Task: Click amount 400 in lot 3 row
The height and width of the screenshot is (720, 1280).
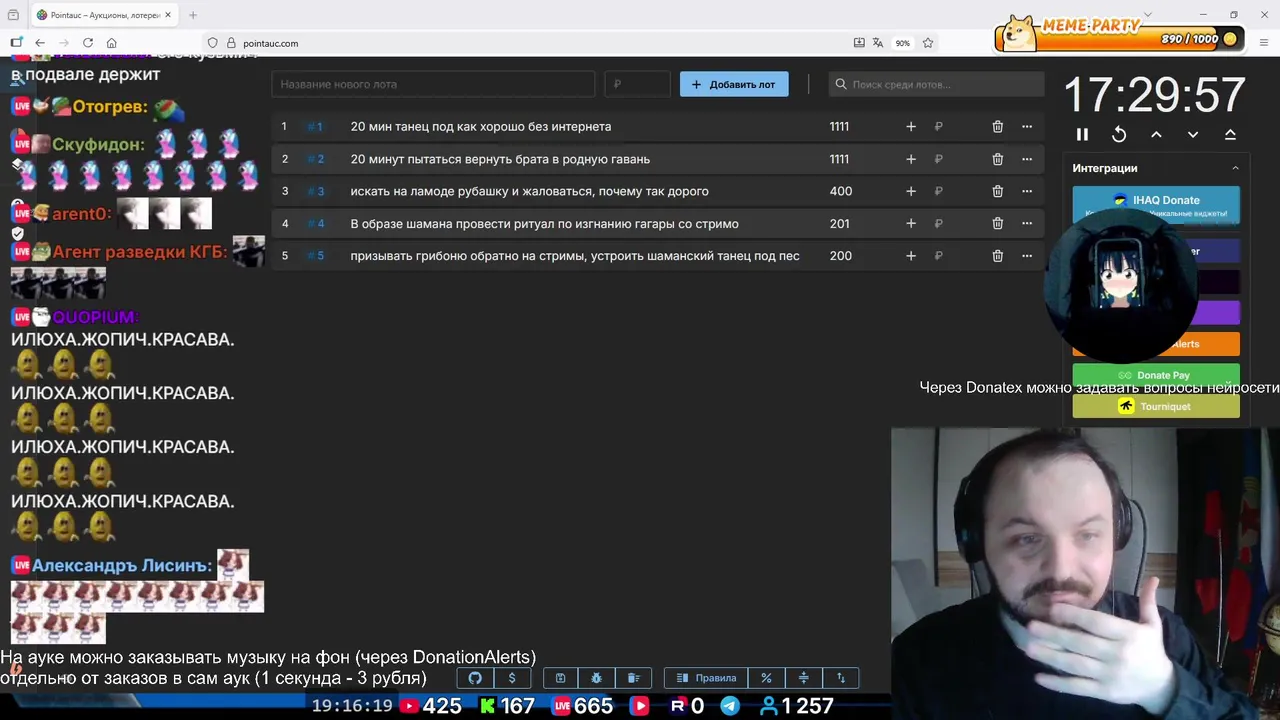Action: tap(841, 191)
